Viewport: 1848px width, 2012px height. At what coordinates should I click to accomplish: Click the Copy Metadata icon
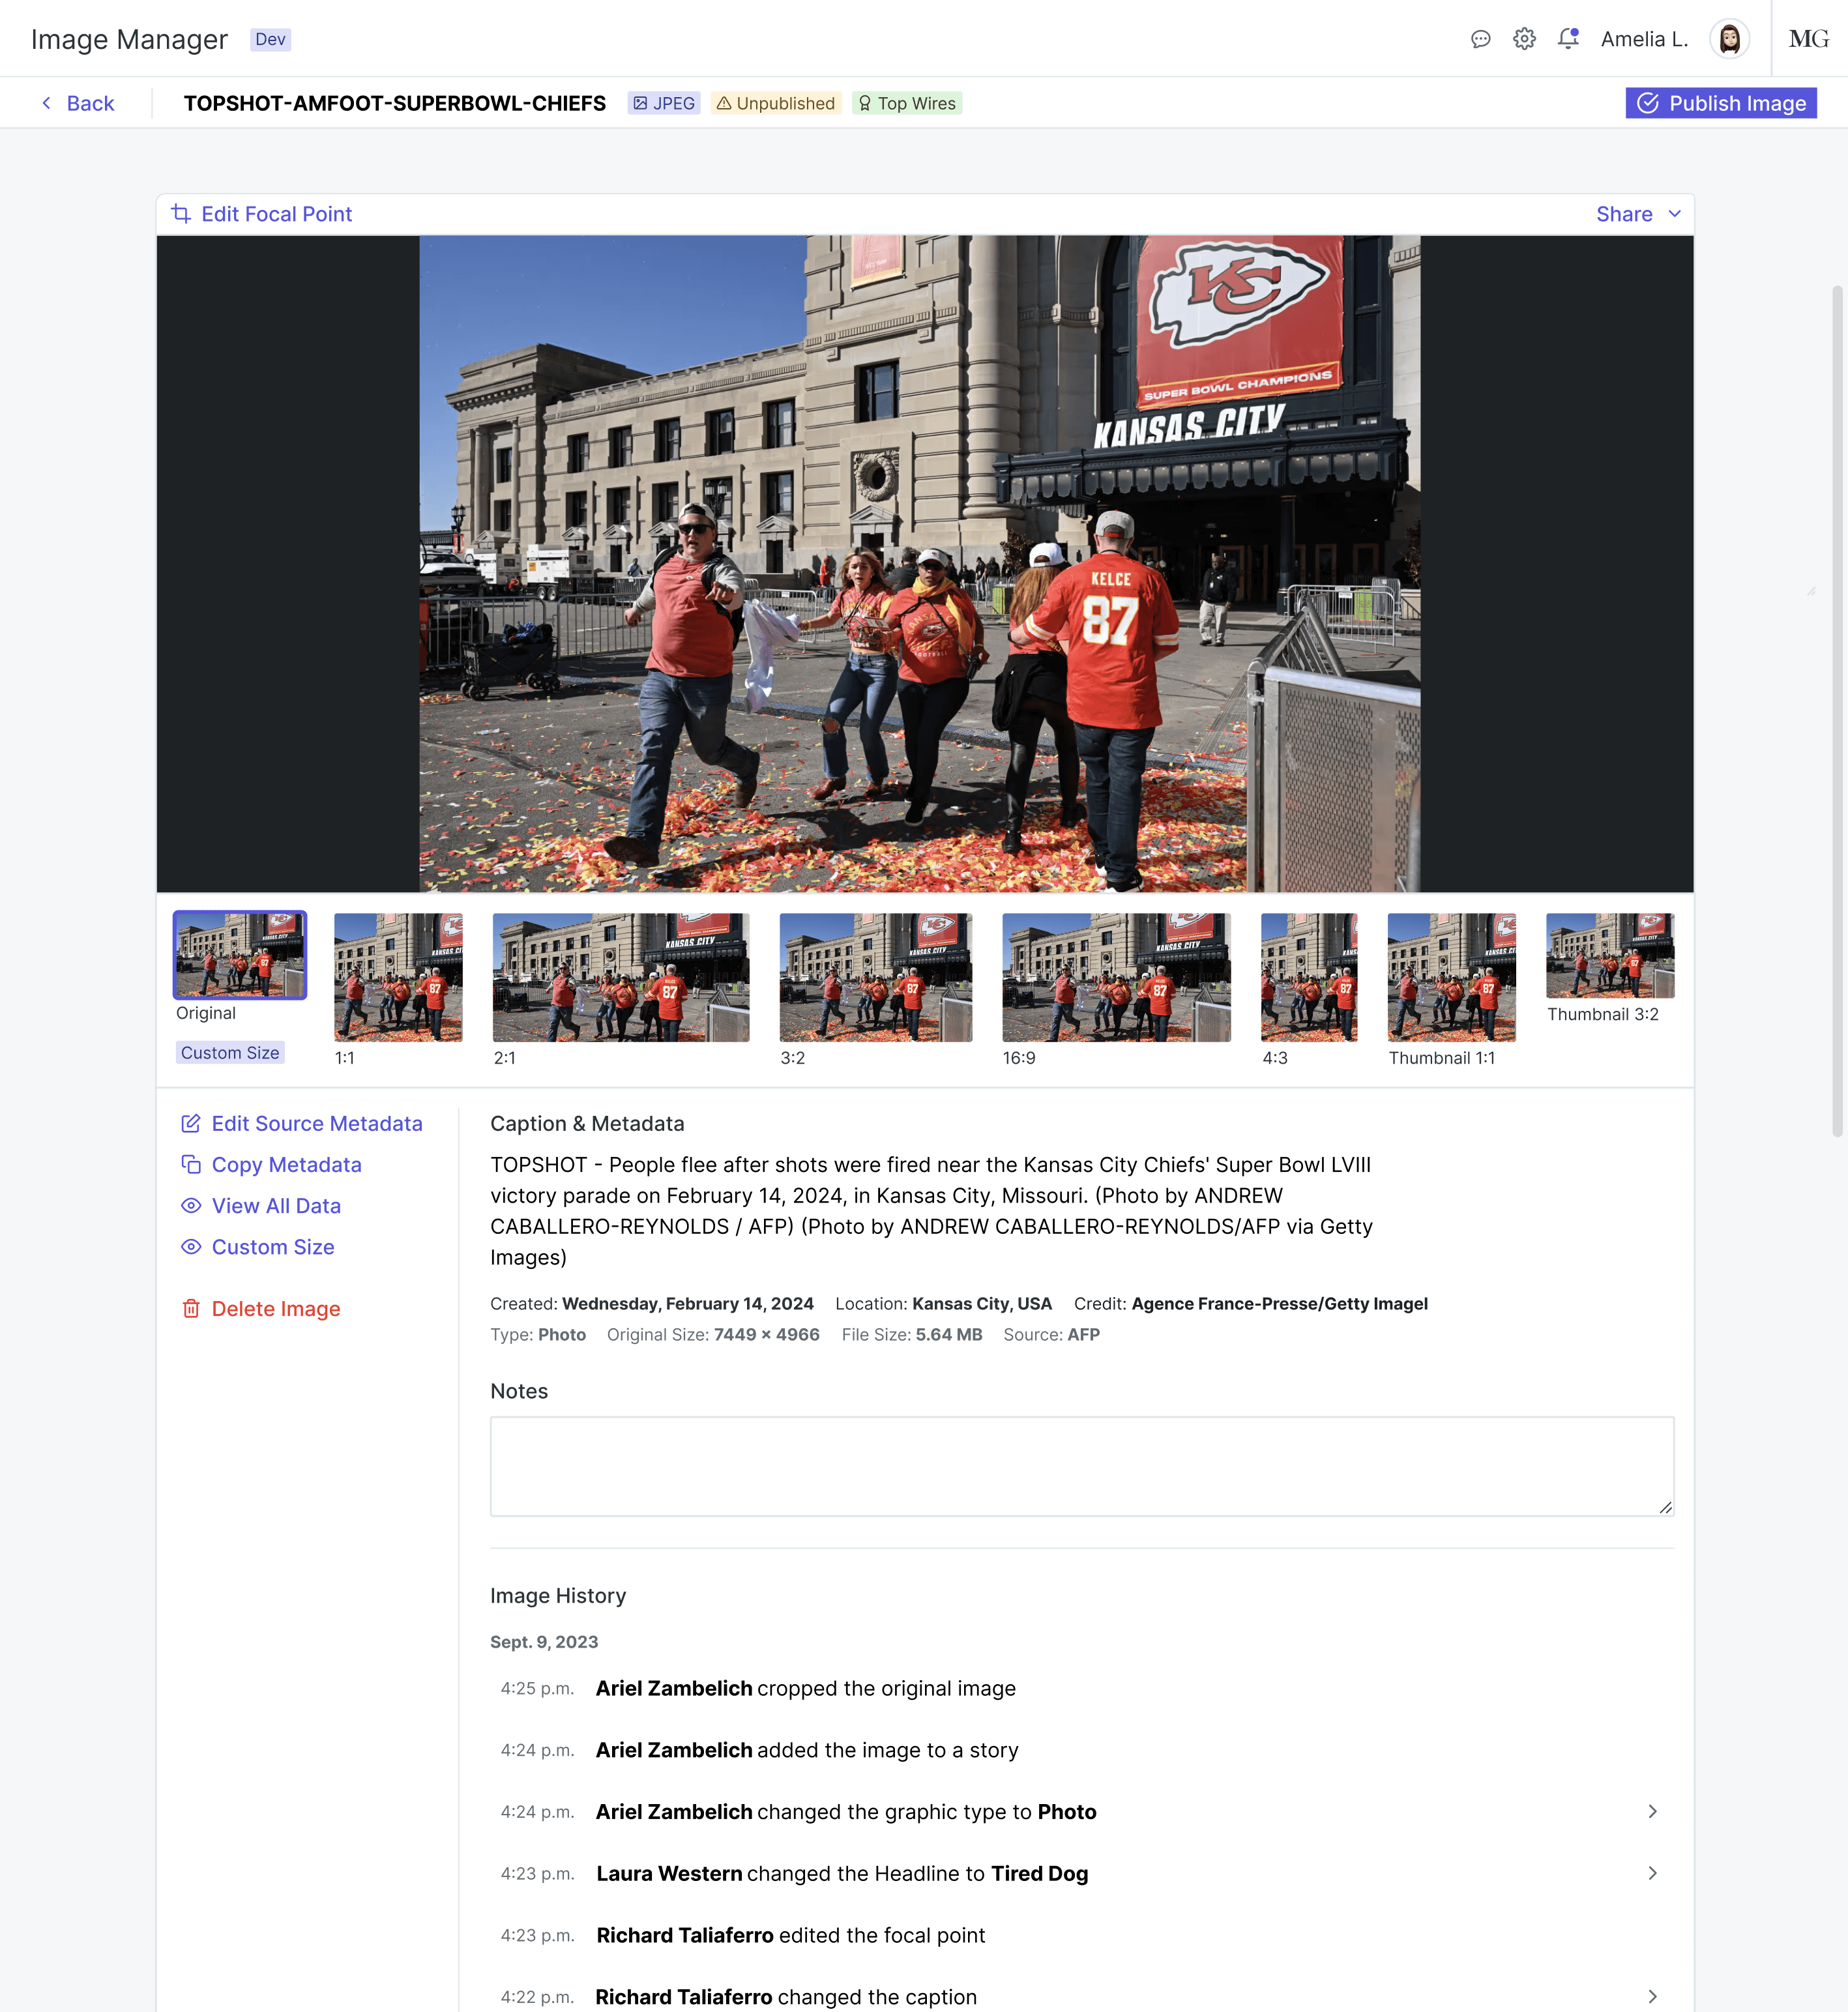pos(191,1165)
